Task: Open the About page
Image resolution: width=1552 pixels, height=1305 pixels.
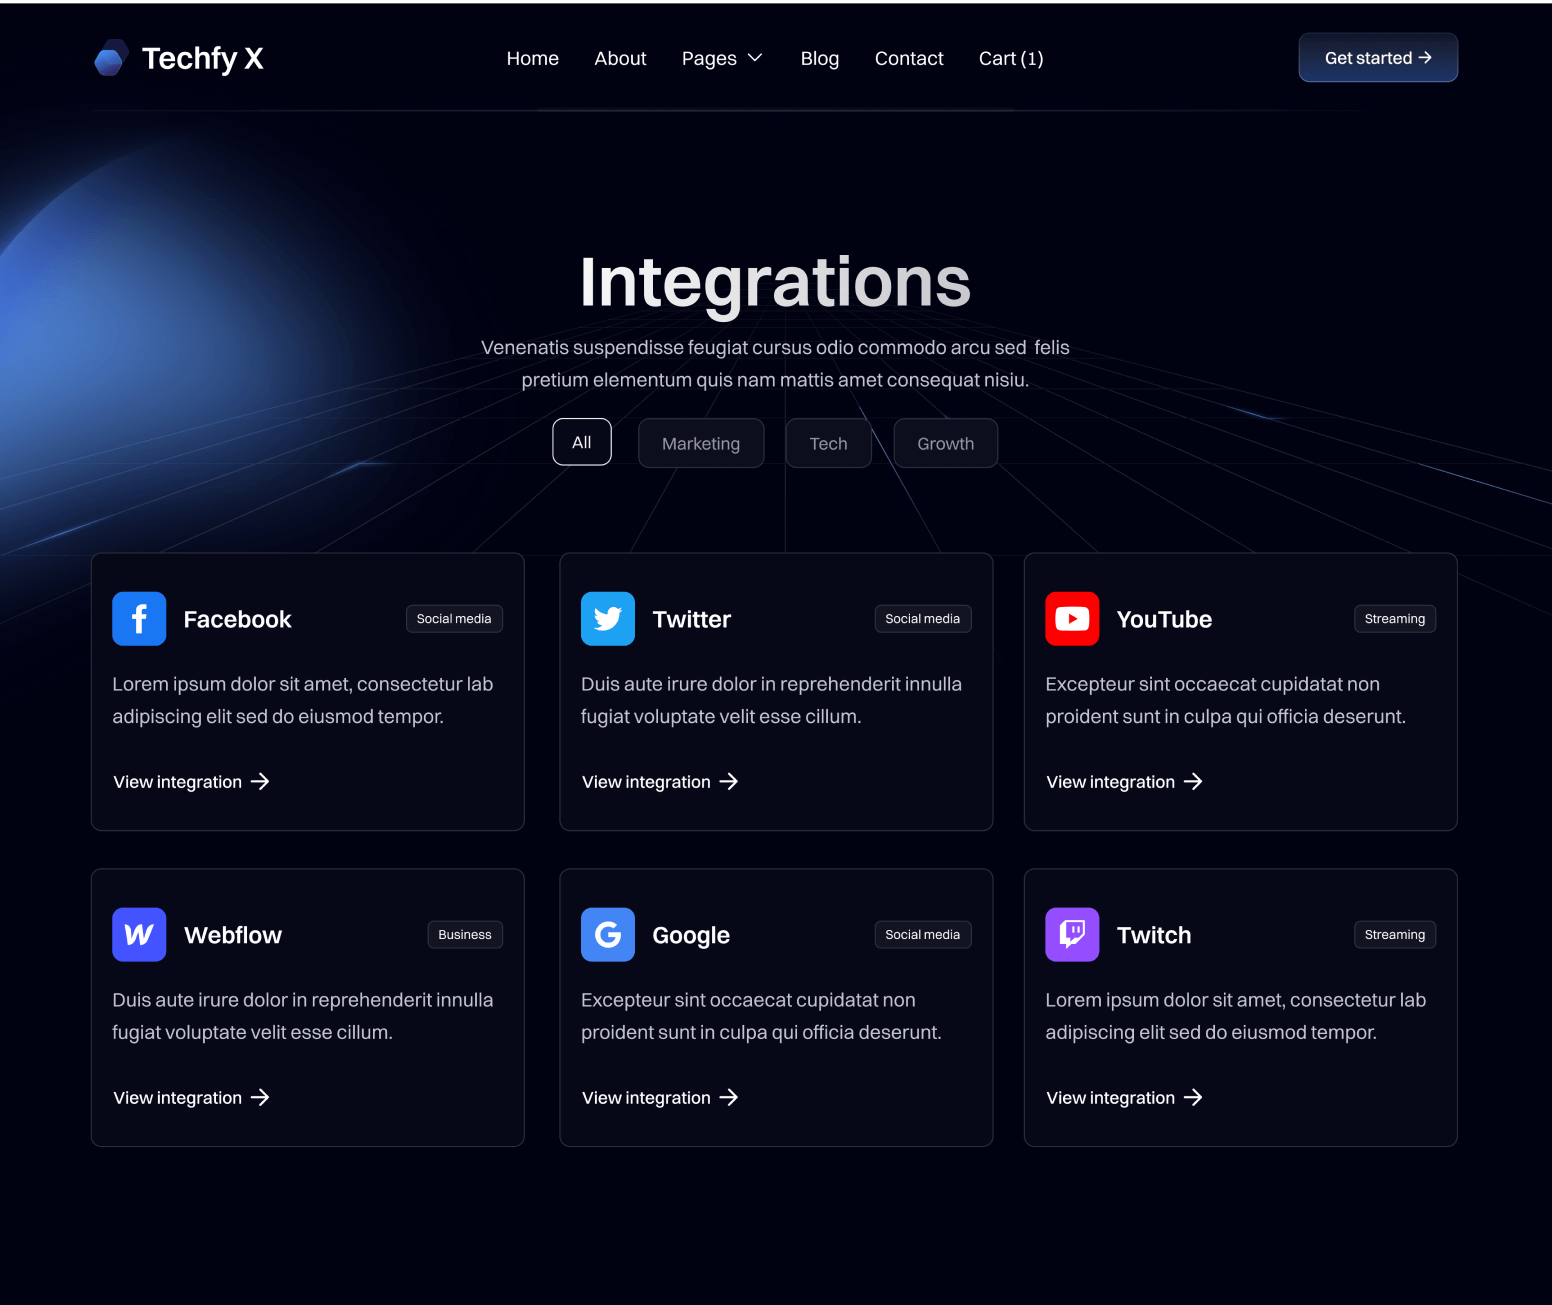Action: [x=620, y=59]
